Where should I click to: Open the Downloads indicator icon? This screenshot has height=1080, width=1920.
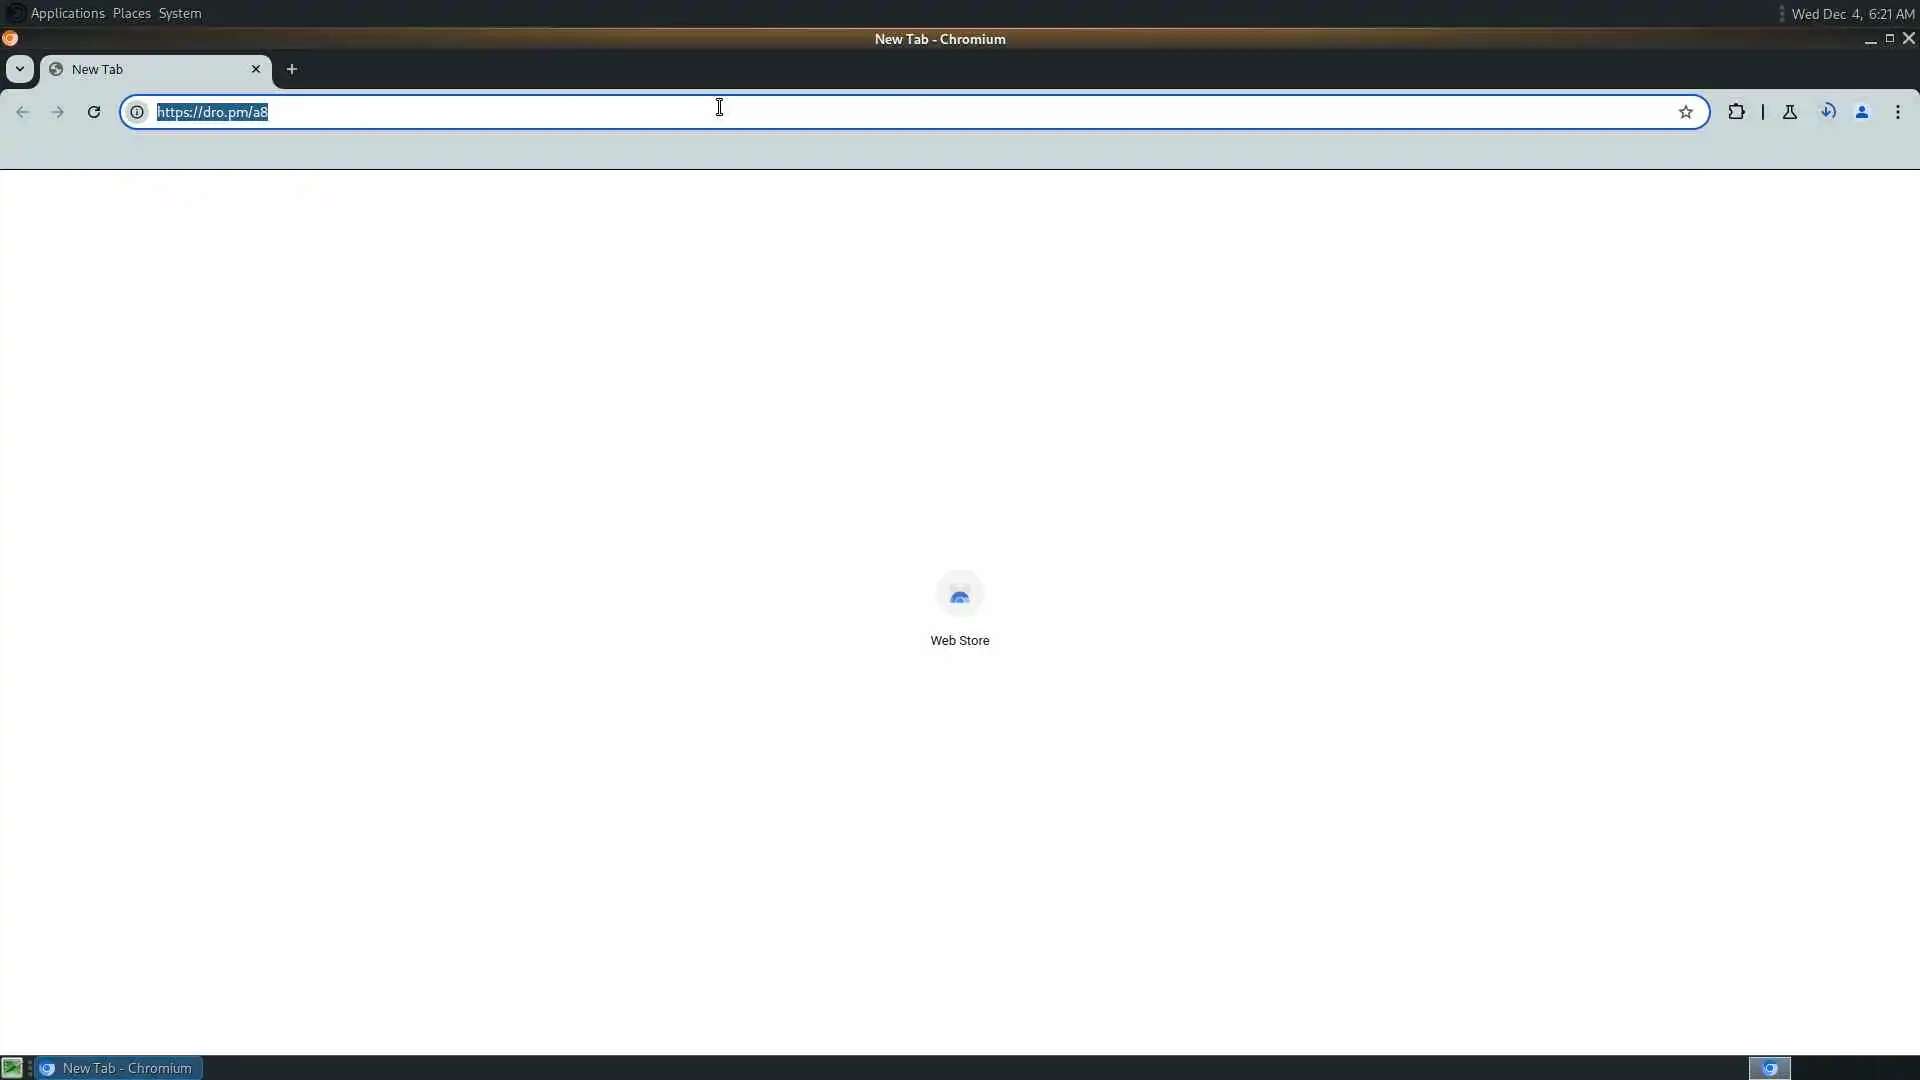pos(1827,112)
